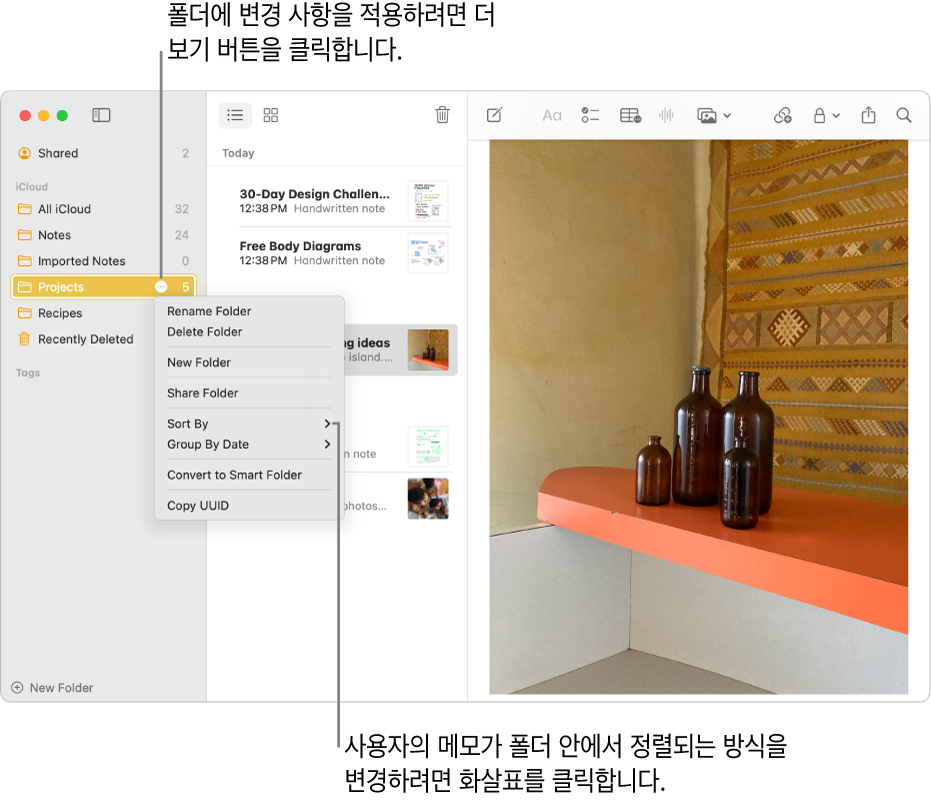Open the lock note dropdown

pyautogui.click(x=826, y=115)
